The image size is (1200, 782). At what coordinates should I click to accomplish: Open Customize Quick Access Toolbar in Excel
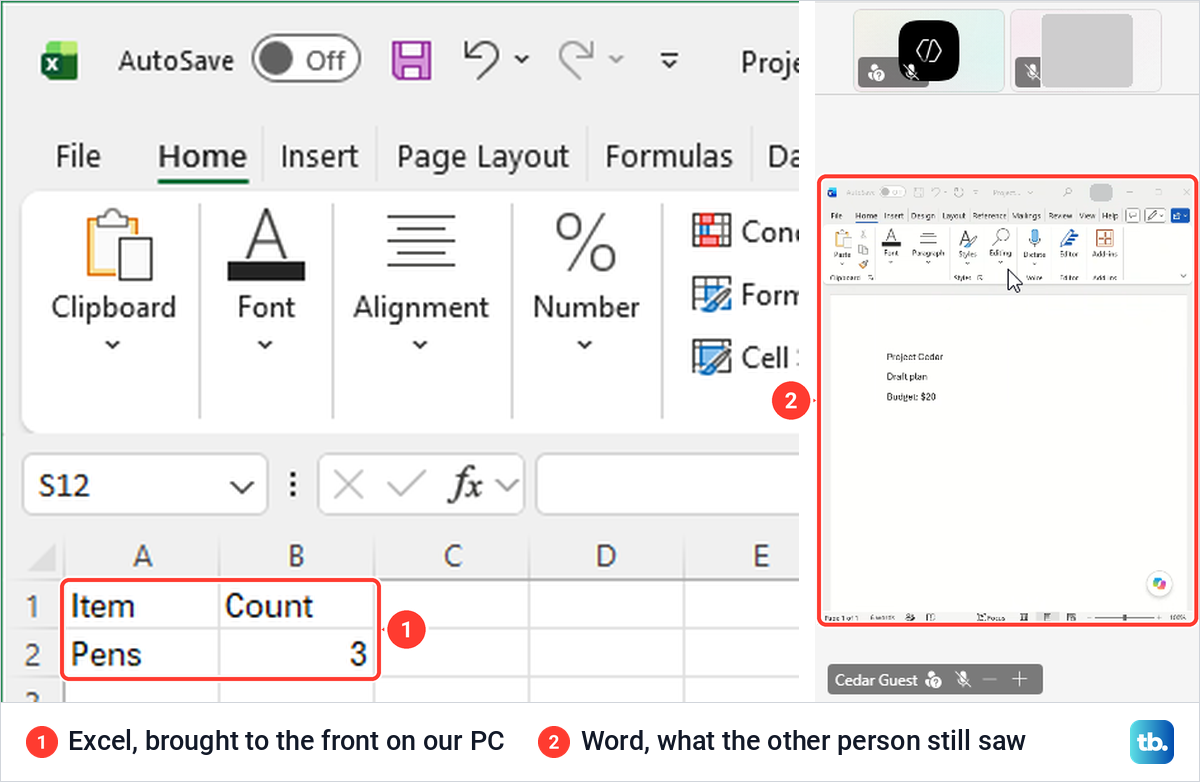pos(671,60)
